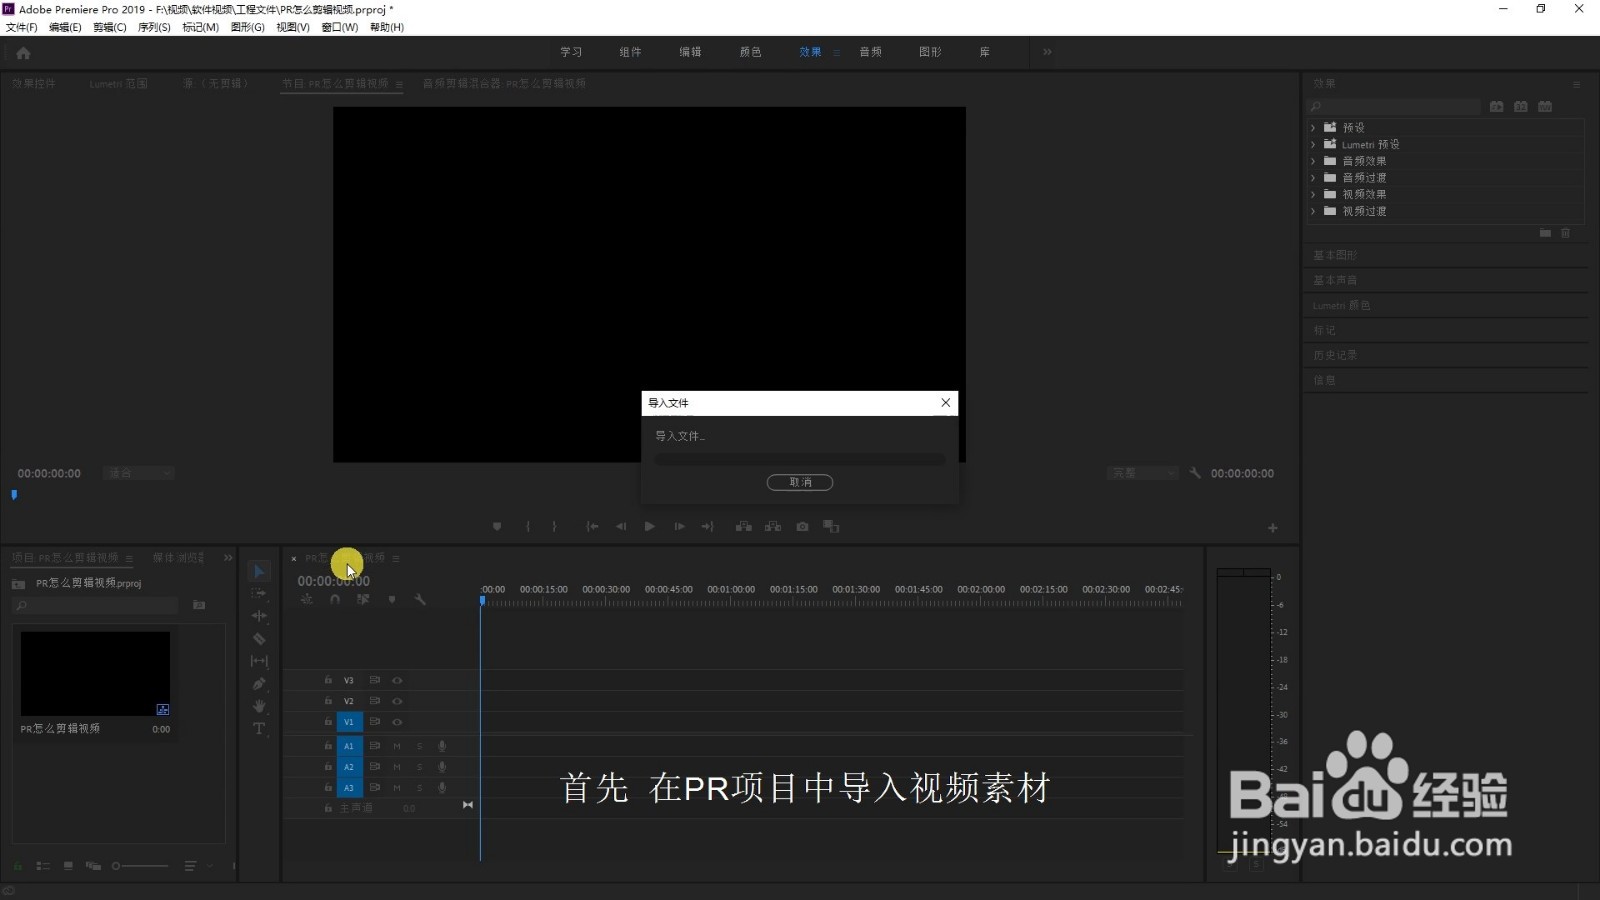Select the PR怎么剪辑视频 clip thumbnail in project panel

(x=95, y=672)
